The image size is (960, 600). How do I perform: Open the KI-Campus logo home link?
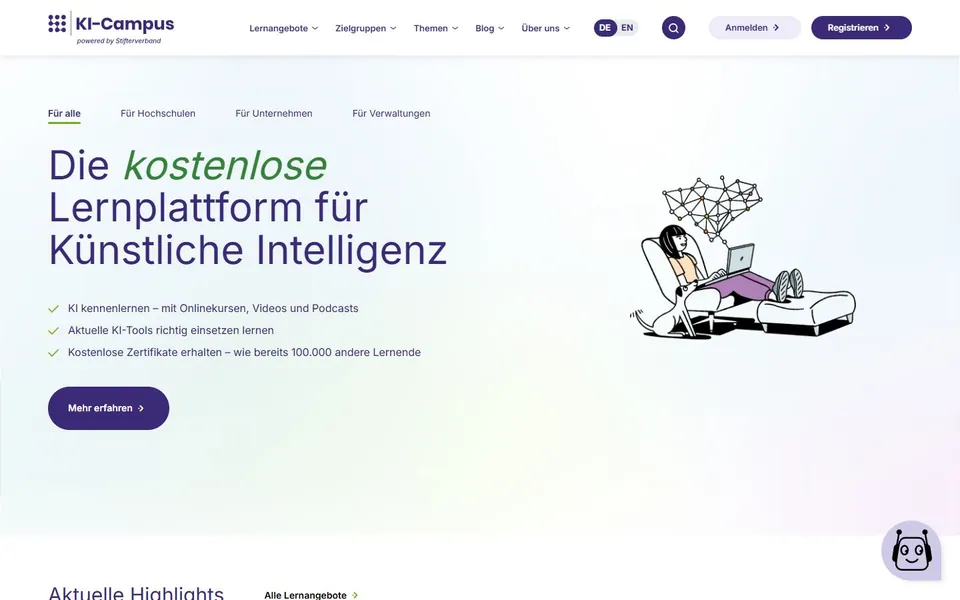pyautogui.click(x=111, y=28)
